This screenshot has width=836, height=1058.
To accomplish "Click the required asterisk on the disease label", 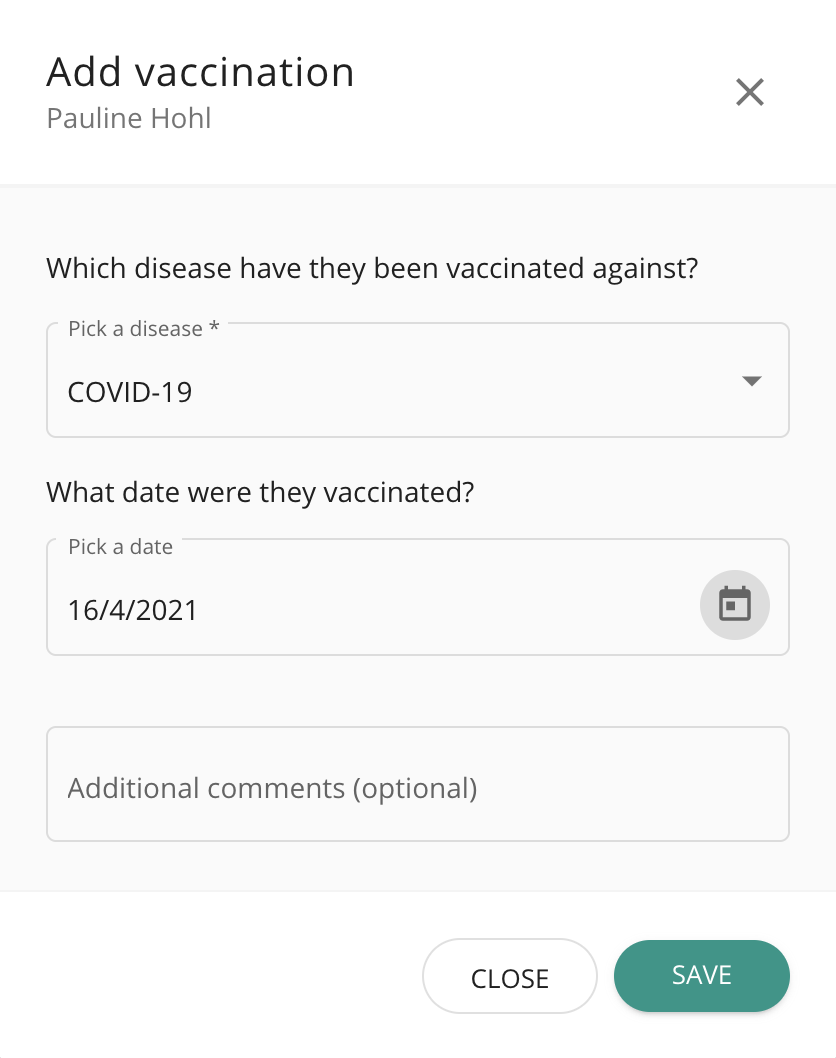I will point(214,327).
